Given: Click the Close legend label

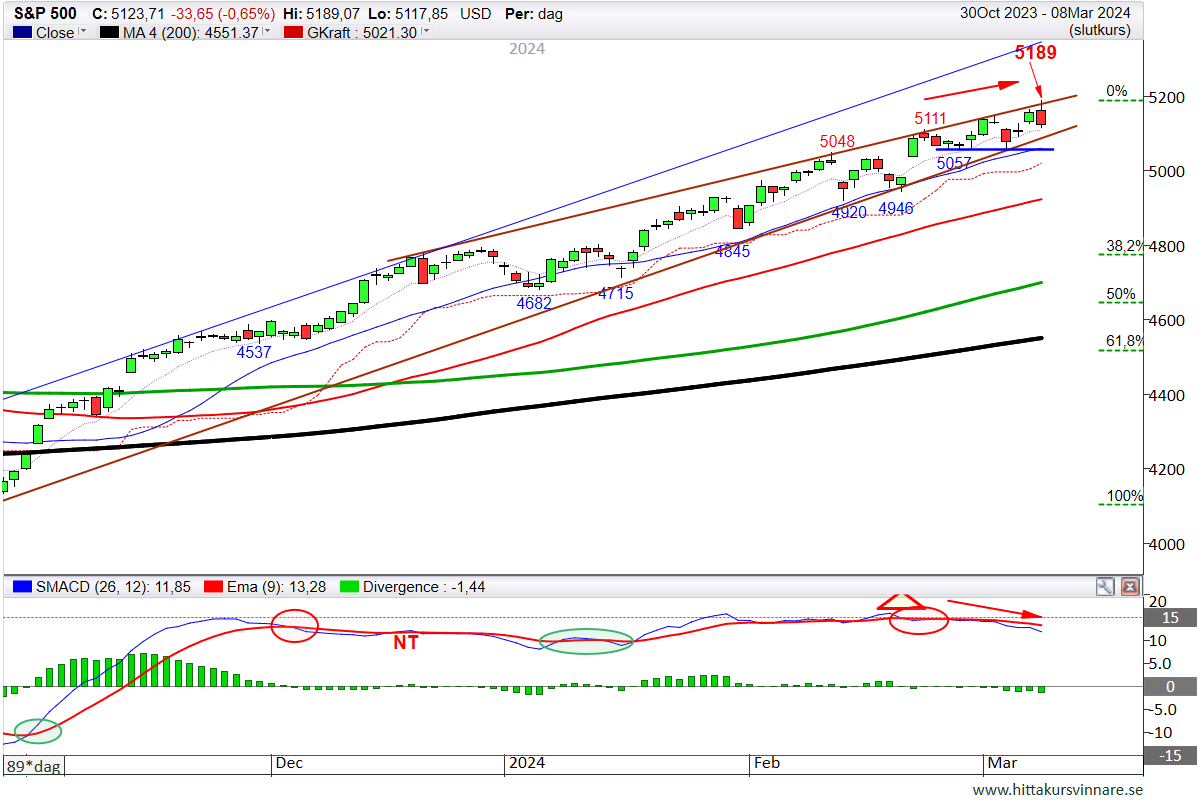Looking at the screenshot, I should 55,32.
